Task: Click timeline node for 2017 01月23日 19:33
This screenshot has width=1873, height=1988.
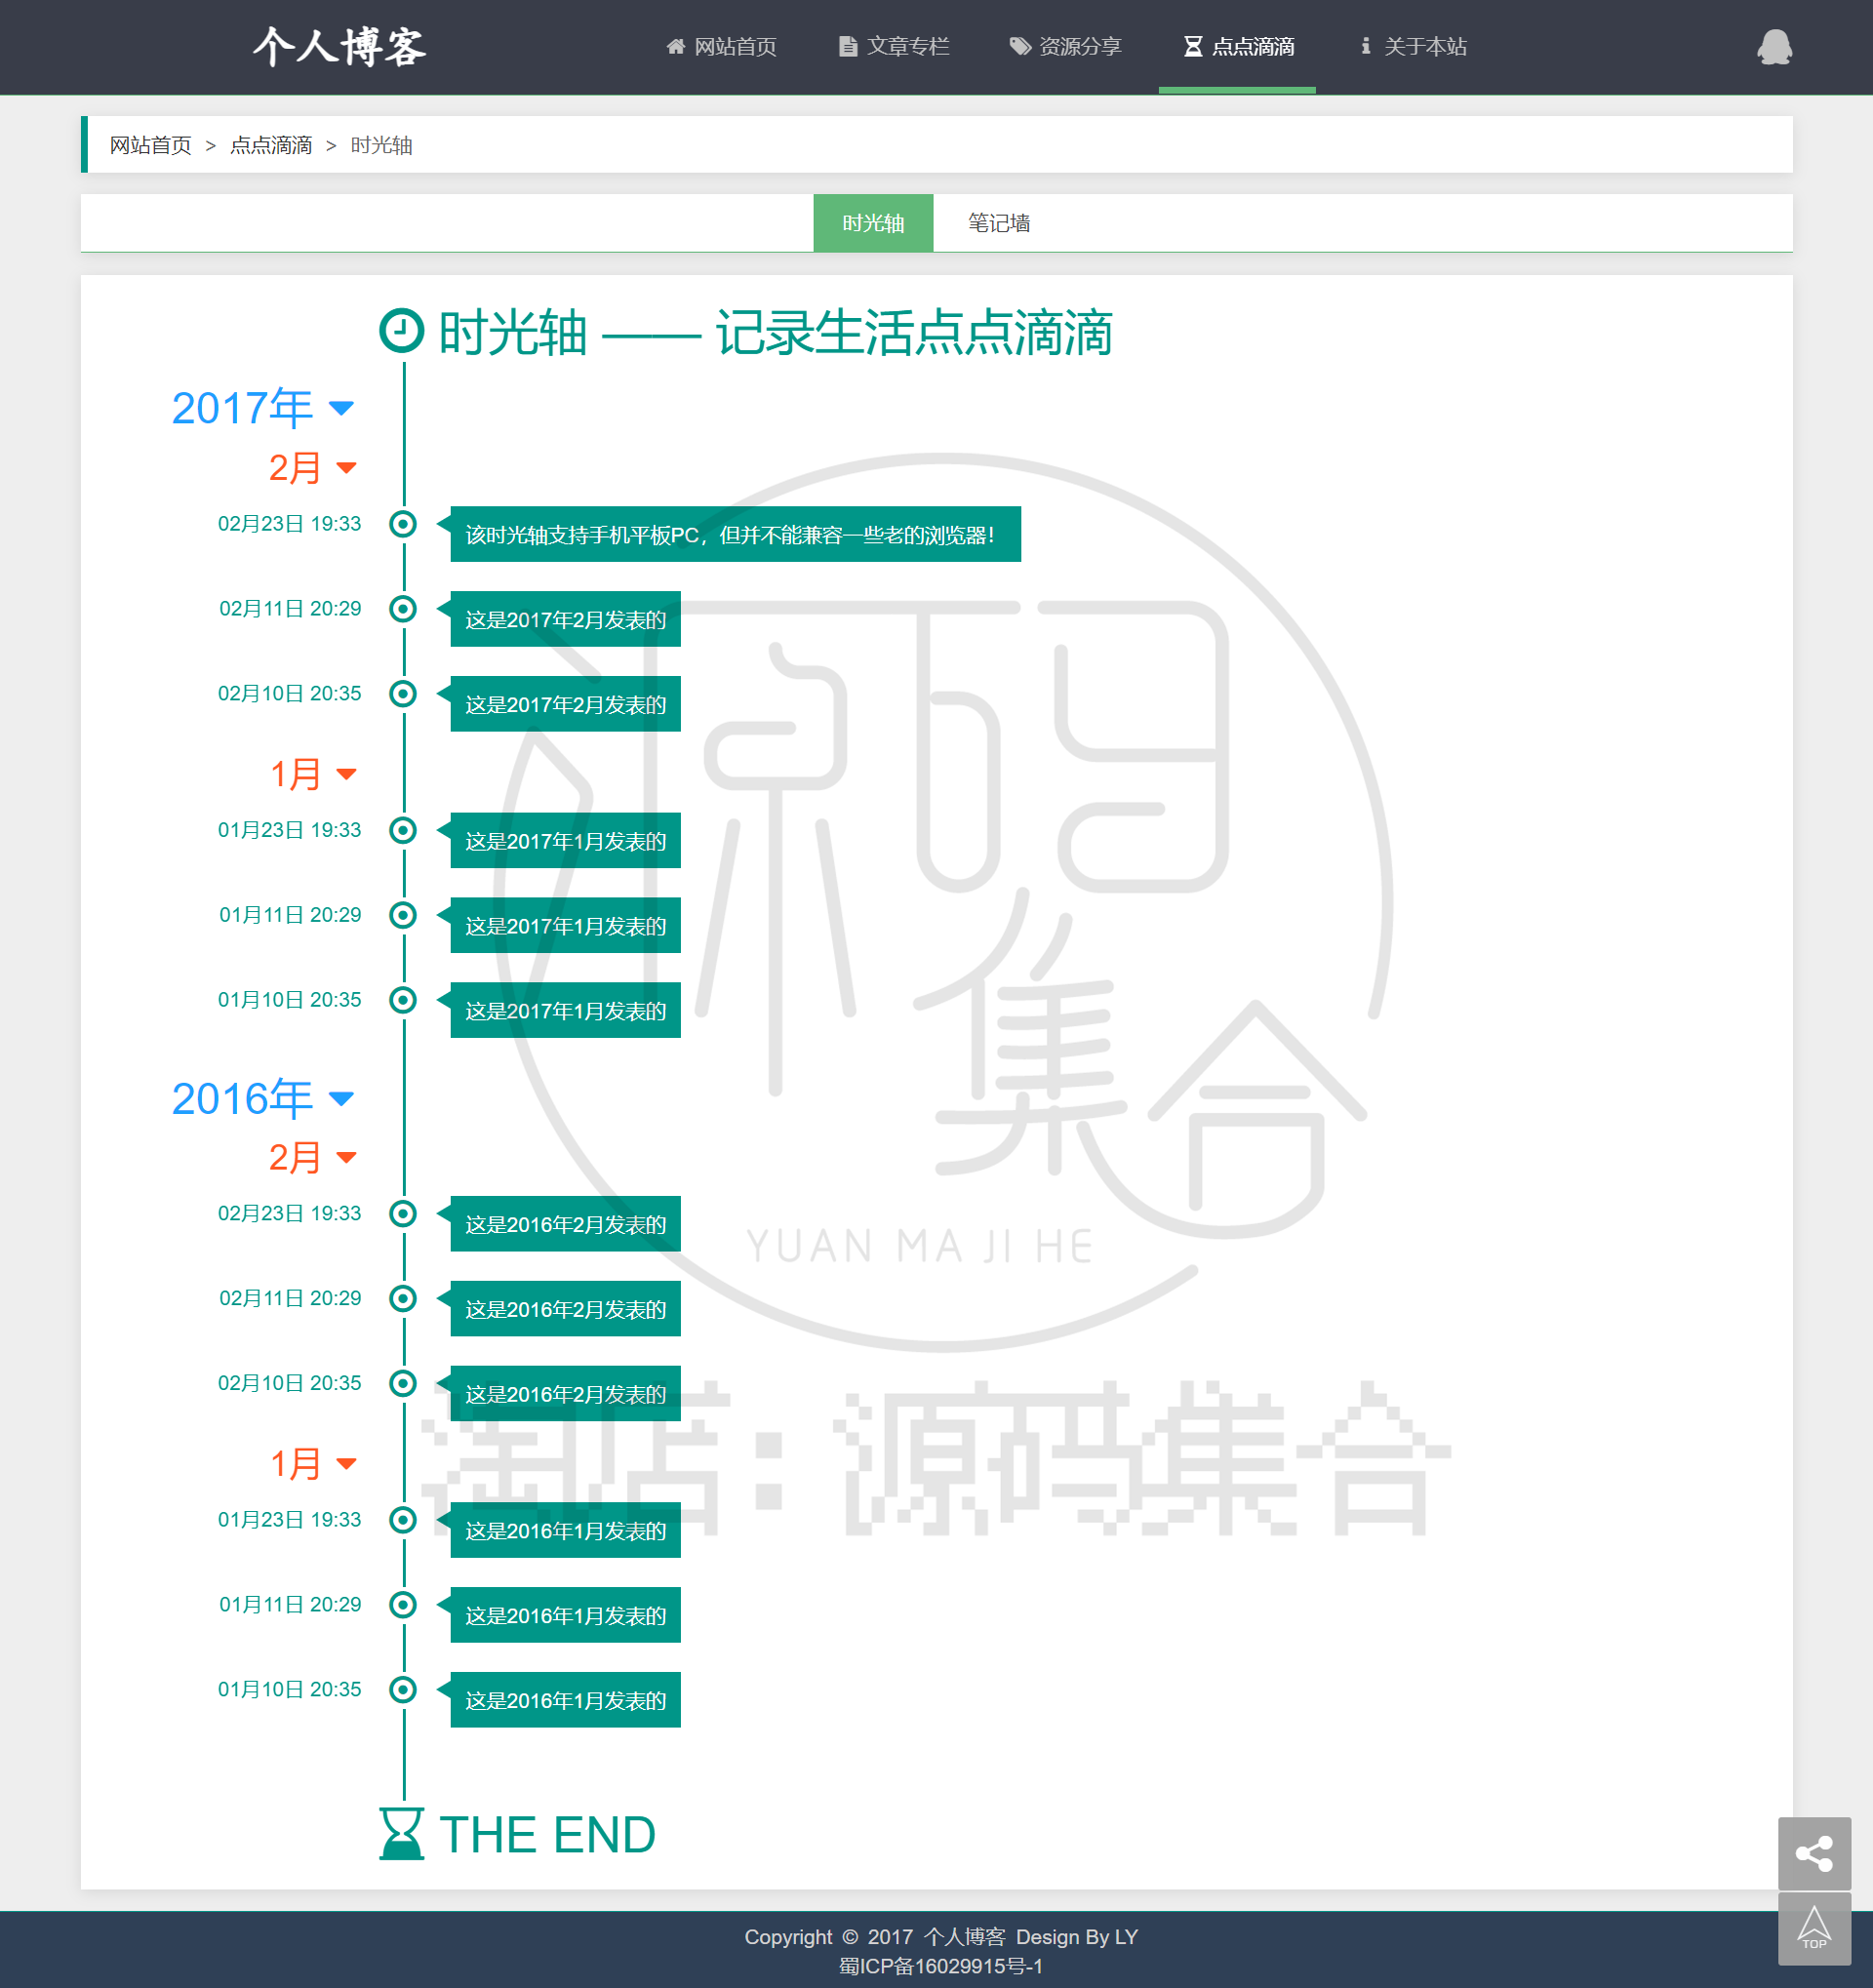Action: click(x=403, y=830)
